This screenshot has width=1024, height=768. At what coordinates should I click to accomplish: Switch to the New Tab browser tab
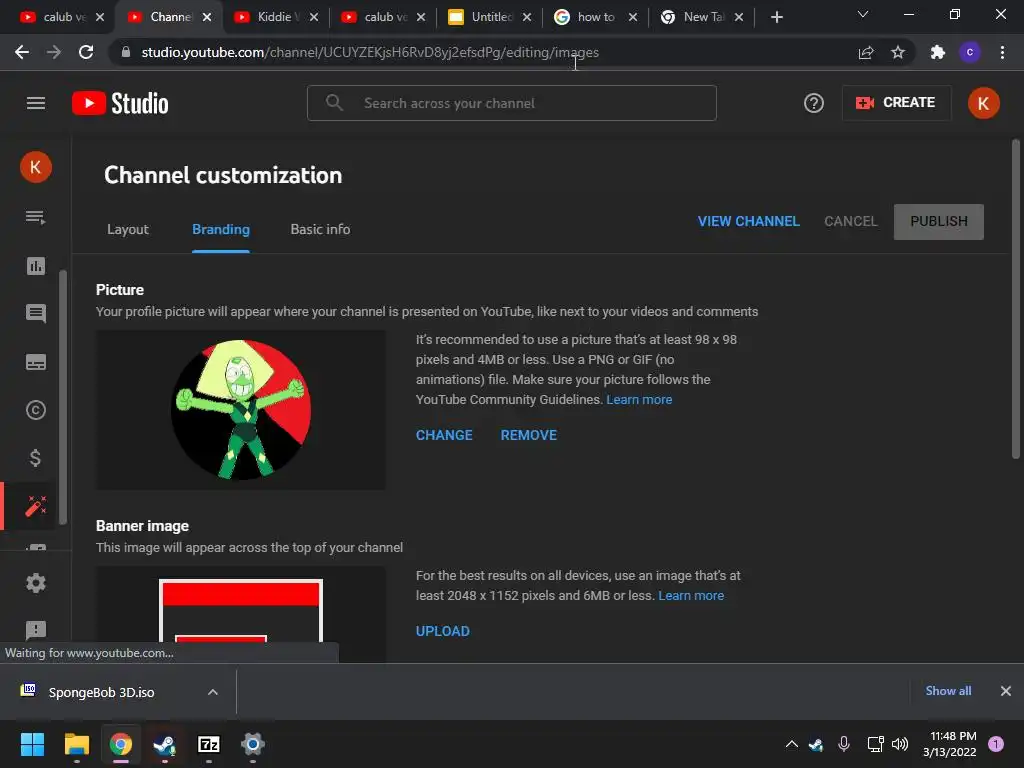(x=699, y=17)
